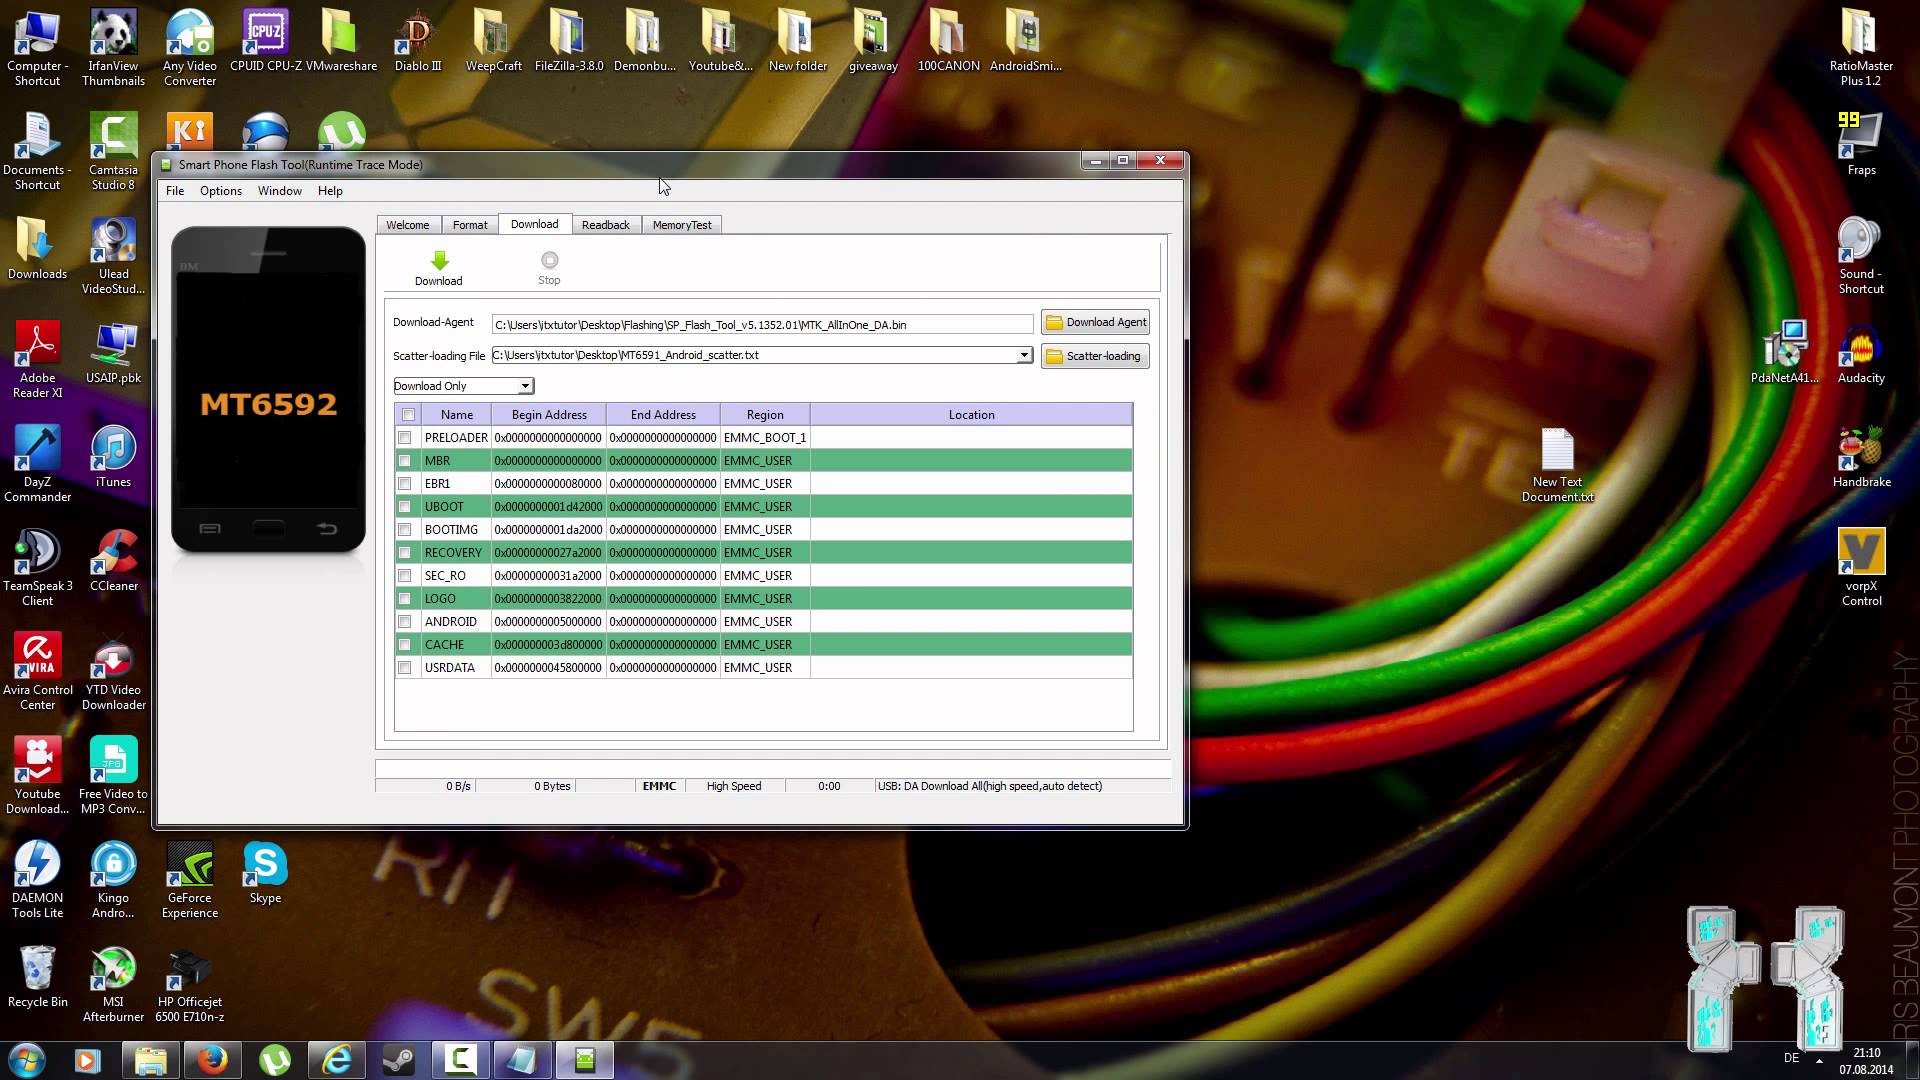This screenshot has height=1080, width=1920.
Task: Check the USRDATA partition checkbox
Action: click(x=405, y=668)
